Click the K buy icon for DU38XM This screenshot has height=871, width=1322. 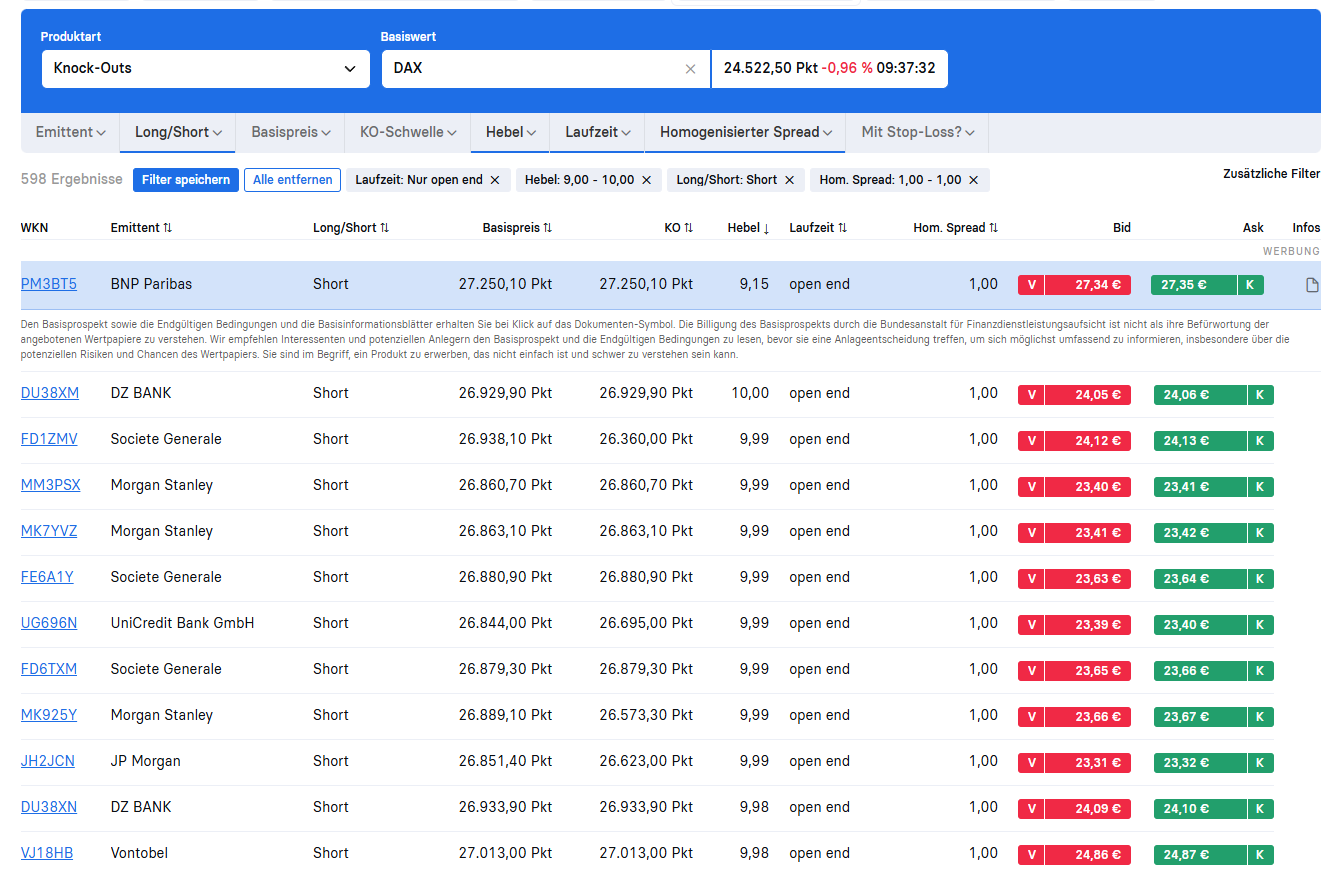click(1260, 394)
